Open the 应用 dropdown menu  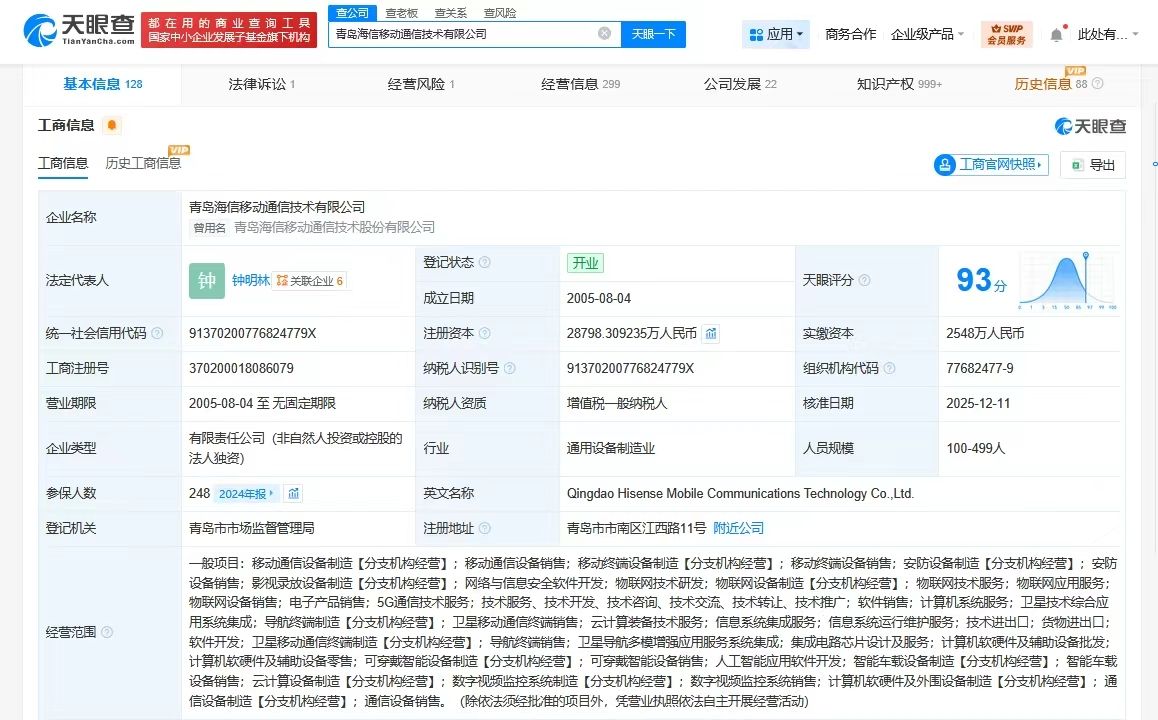[777, 34]
